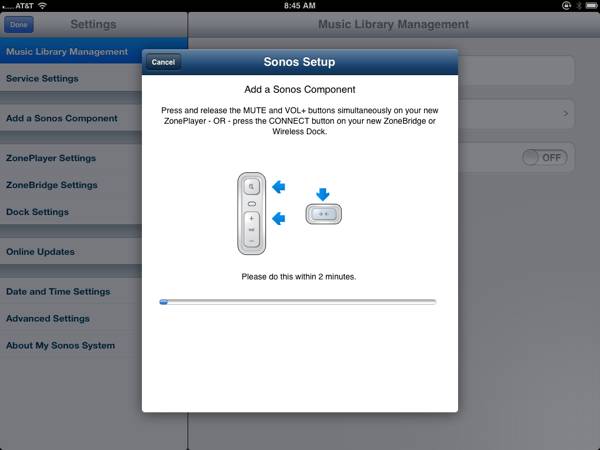This screenshot has width=600, height=450.
Task: Tap the orientation lock icon in the status bar
Action: point(566,5)
